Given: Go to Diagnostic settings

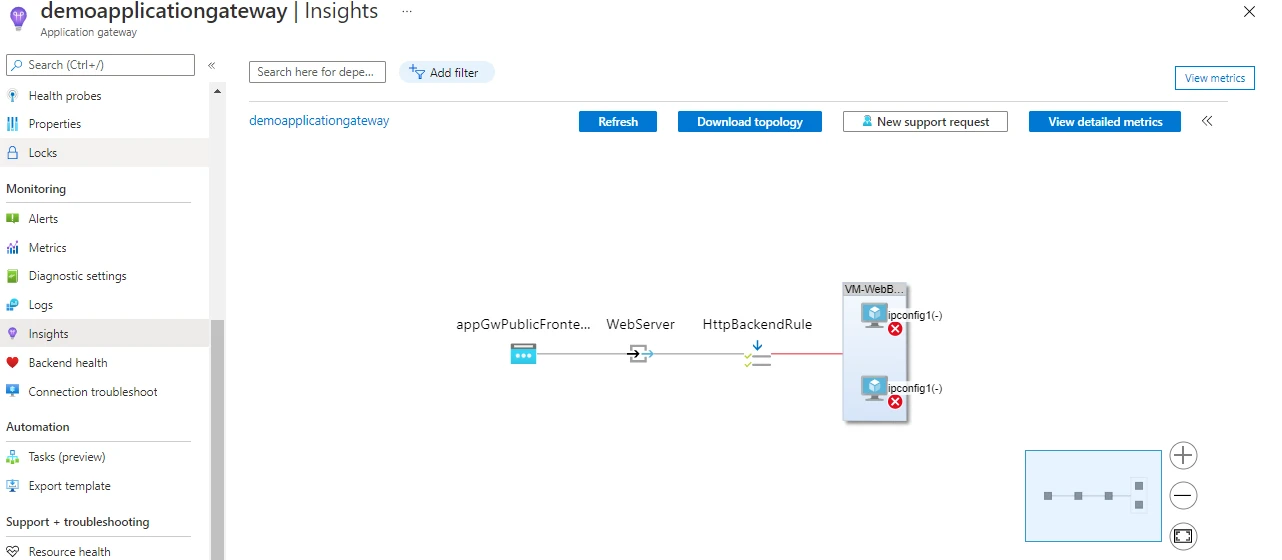Looking at the screenshot, I should (78, 276).
